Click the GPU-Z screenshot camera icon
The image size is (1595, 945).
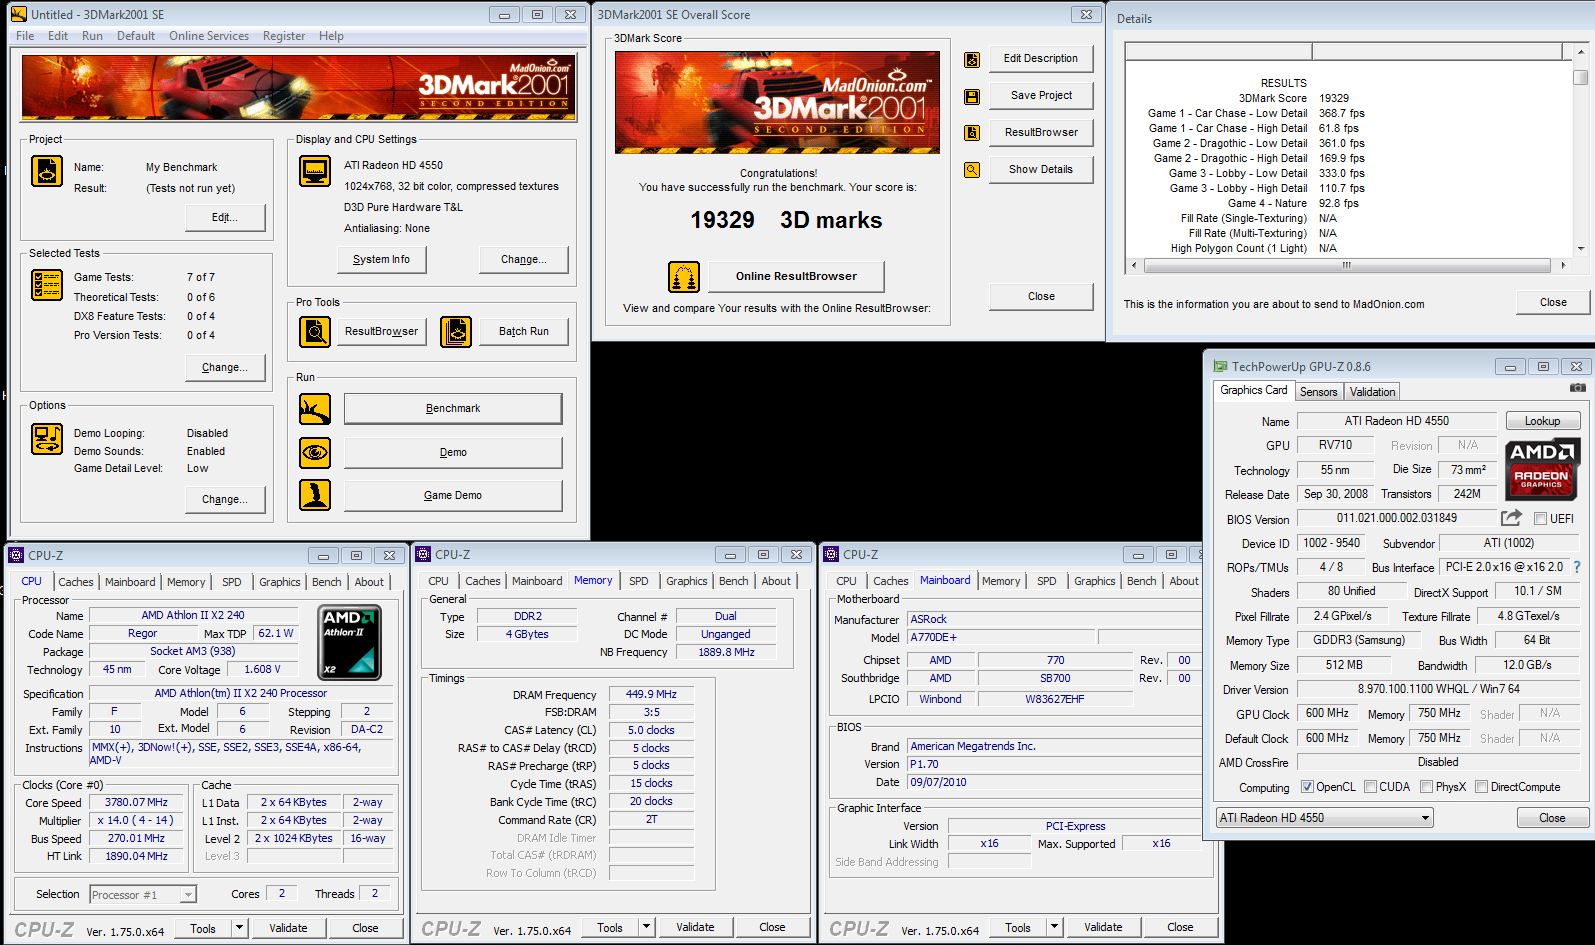tap(1577, 388)
